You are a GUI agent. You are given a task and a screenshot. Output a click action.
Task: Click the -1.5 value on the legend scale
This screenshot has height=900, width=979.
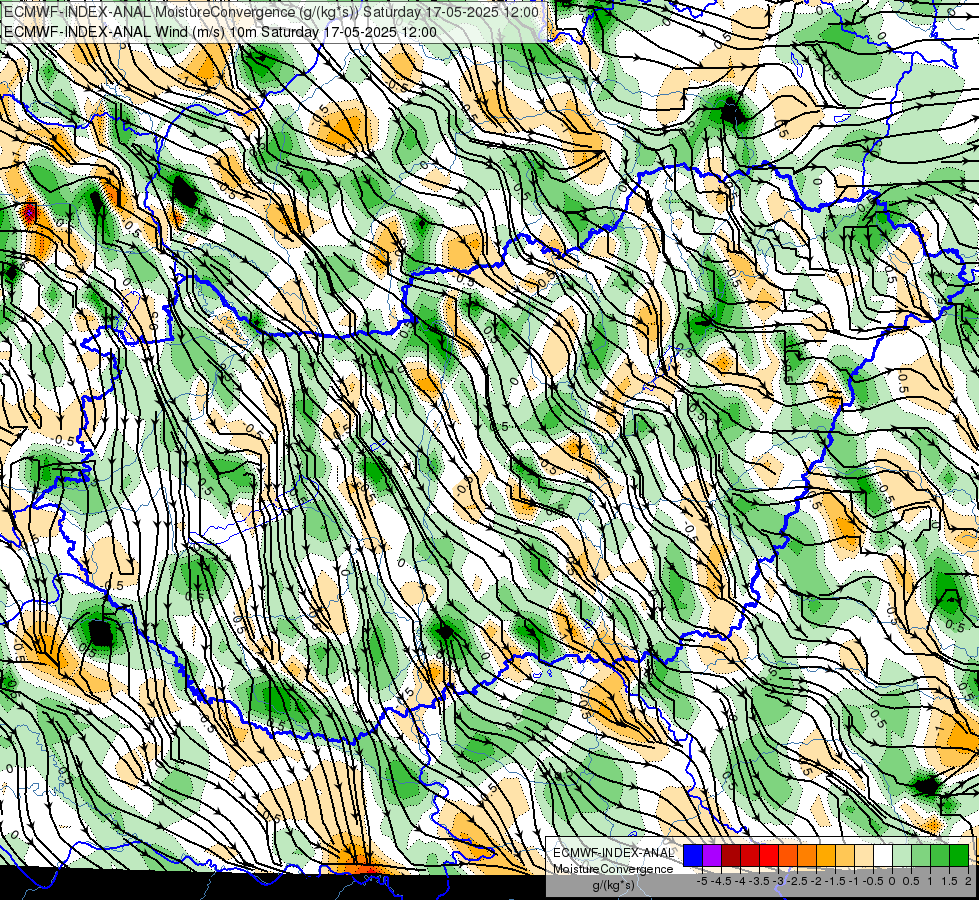pyautogui.click(x=835, y=881)
